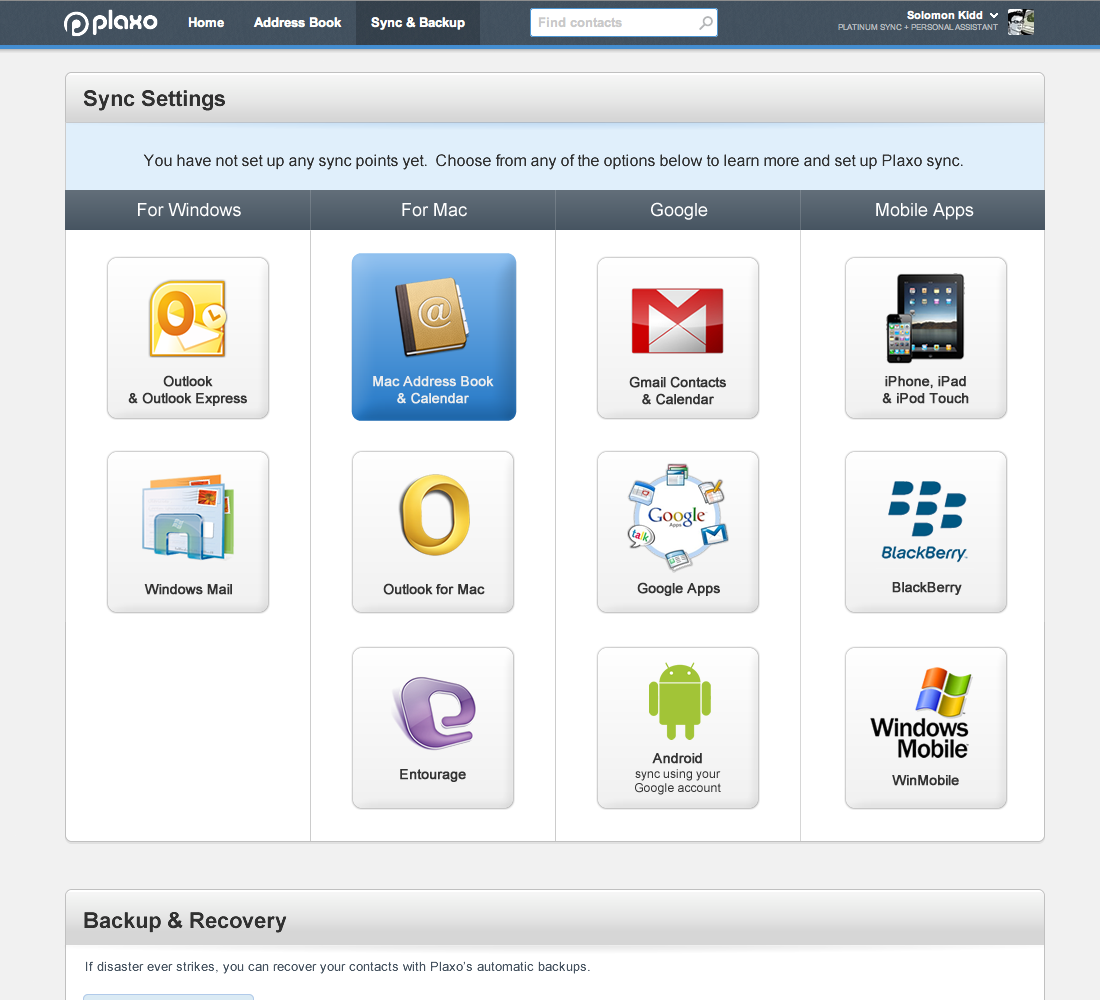Open the Entourage sync tile
The height and width of the screenshot is (1000, 1100).
coord(433,728)
